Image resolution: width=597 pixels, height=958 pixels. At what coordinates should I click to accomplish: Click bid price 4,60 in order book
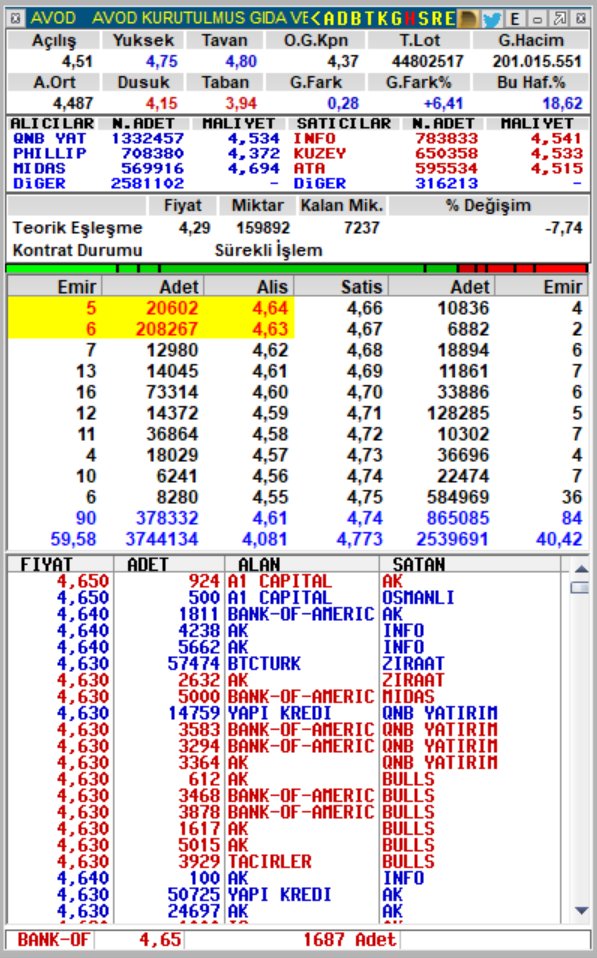(x=270, y=392)
